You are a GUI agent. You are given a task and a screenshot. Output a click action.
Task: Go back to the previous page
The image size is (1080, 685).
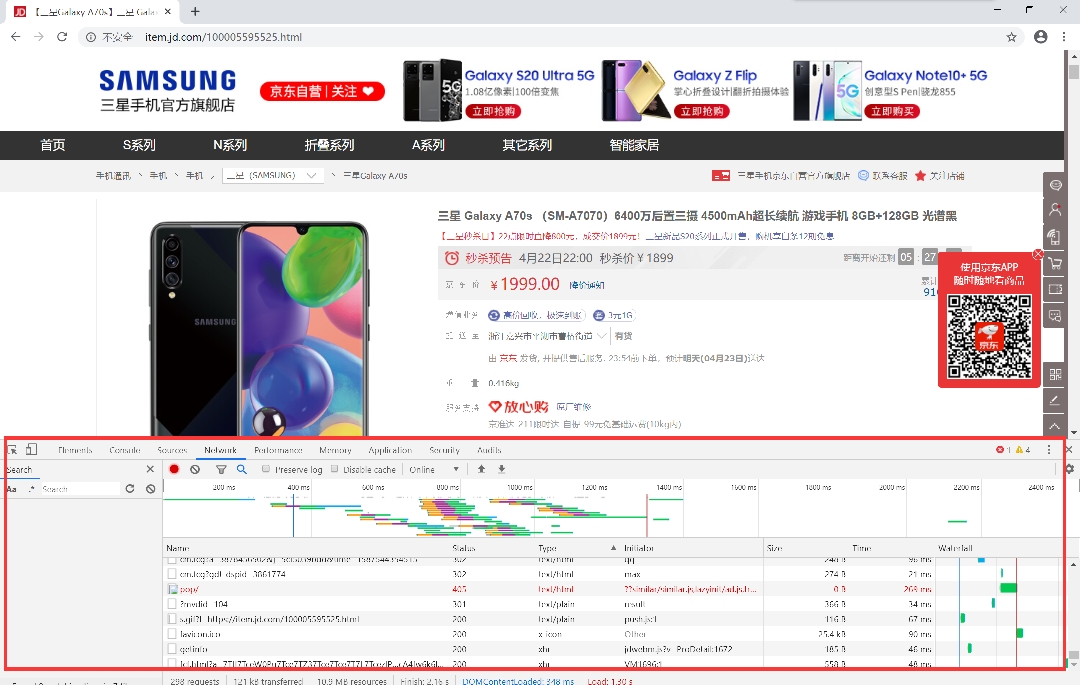coord(16,36)
